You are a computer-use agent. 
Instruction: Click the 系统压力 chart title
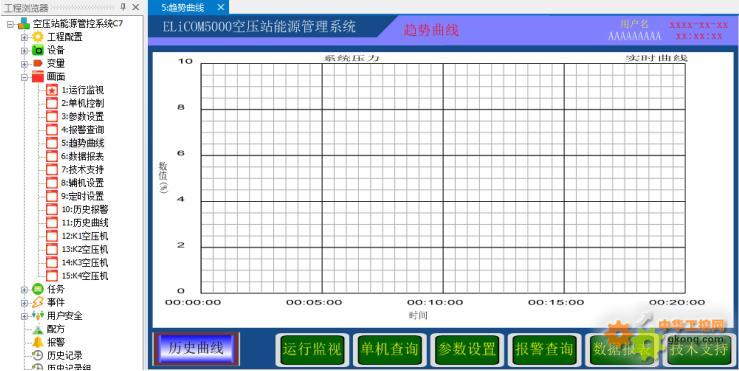(352, 58)
